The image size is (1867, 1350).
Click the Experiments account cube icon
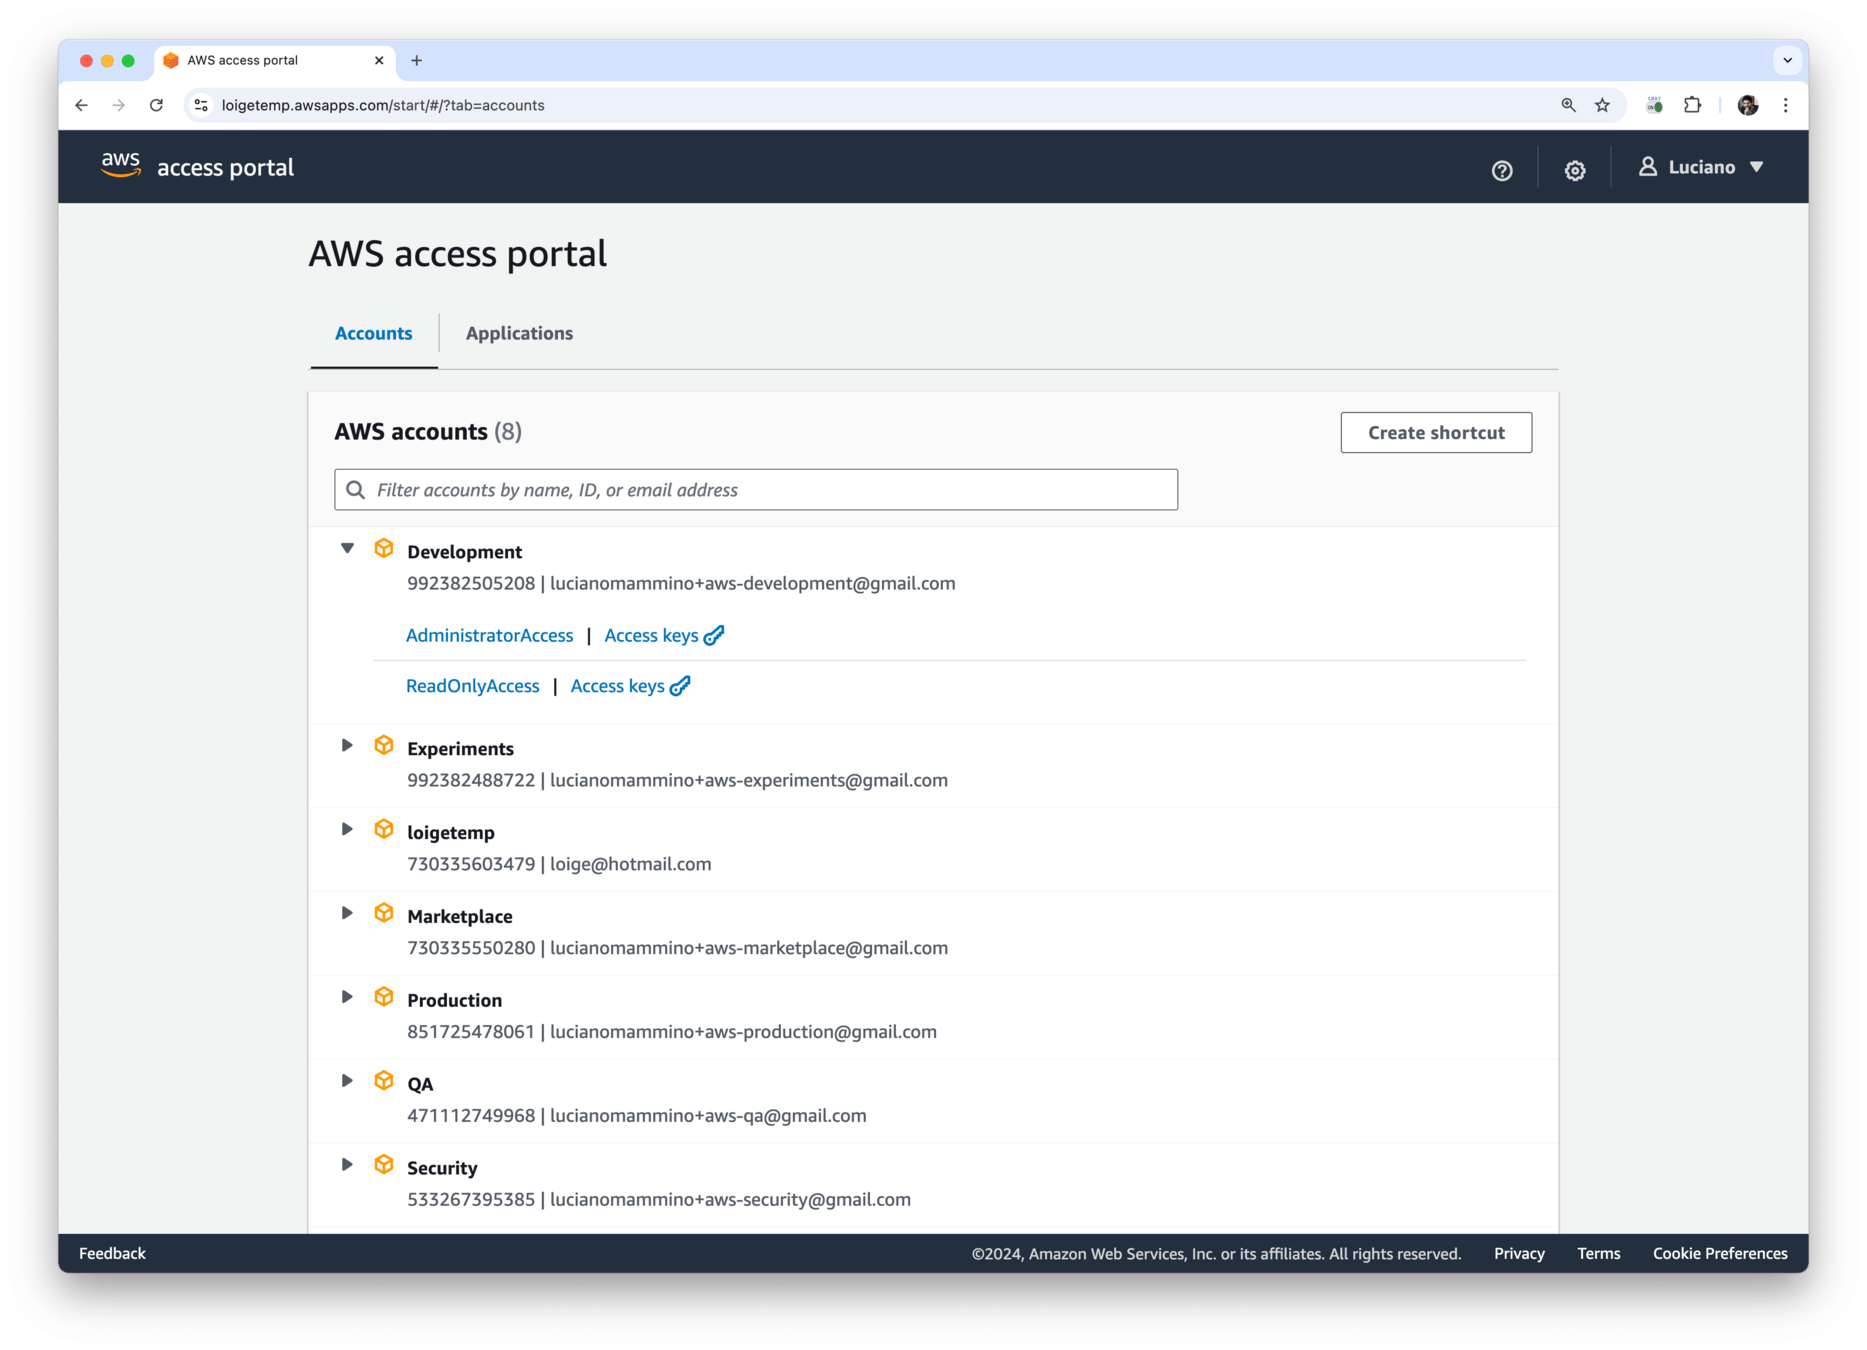tap(384, 746)
